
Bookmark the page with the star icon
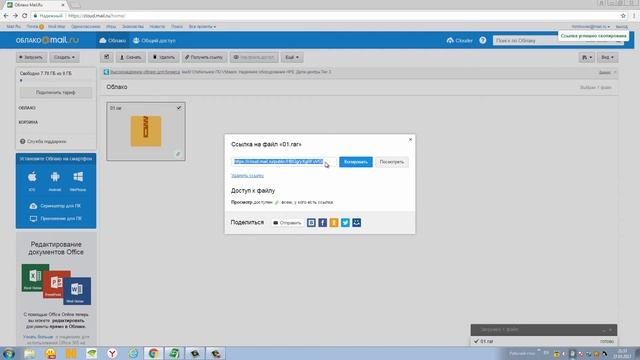coord(623,16)
